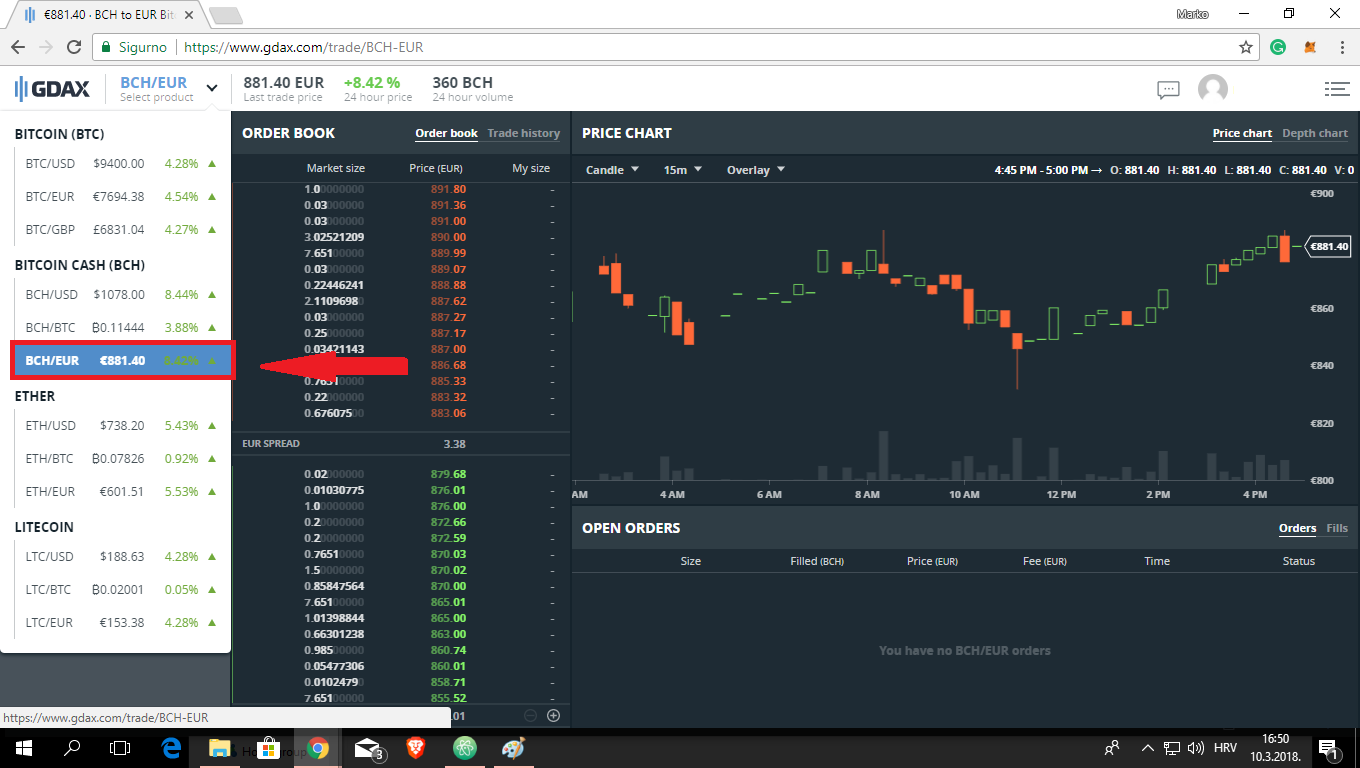The image size is (1360, 768).
Task: Select the Price chart tab
Action: click(x=1242, y=133)
